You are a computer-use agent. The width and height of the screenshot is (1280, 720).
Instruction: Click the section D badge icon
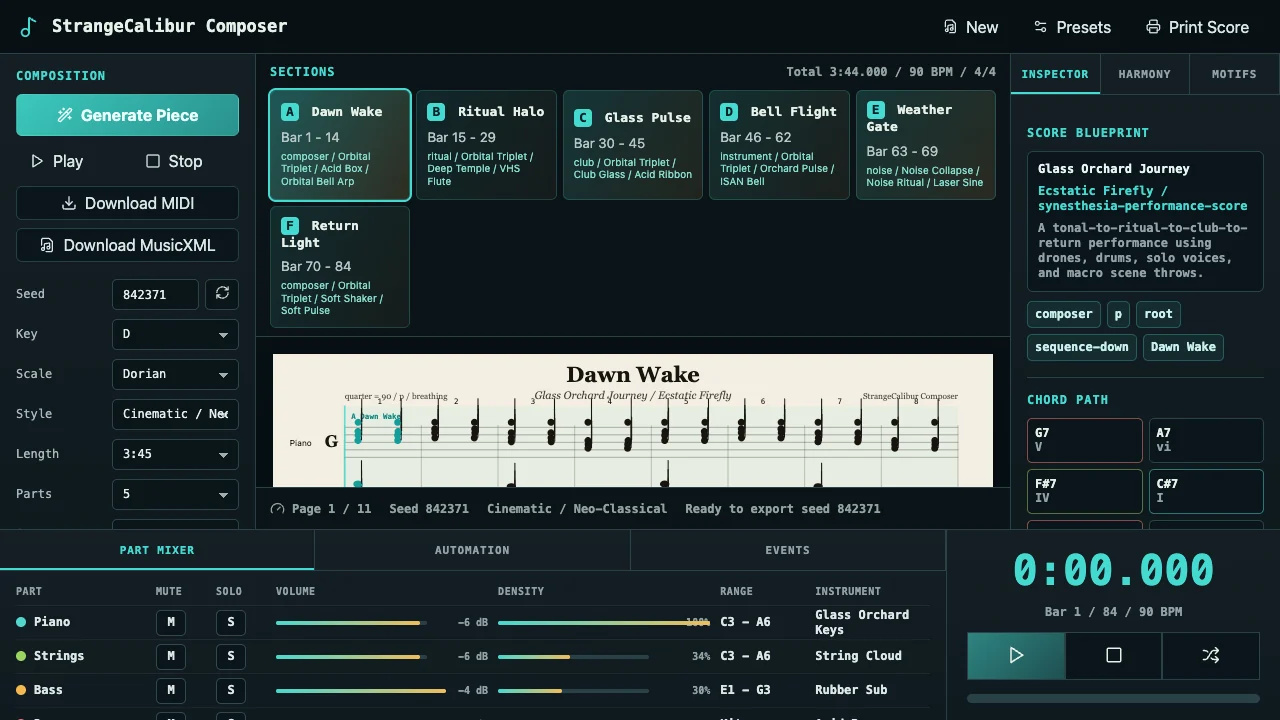[729, 112]
